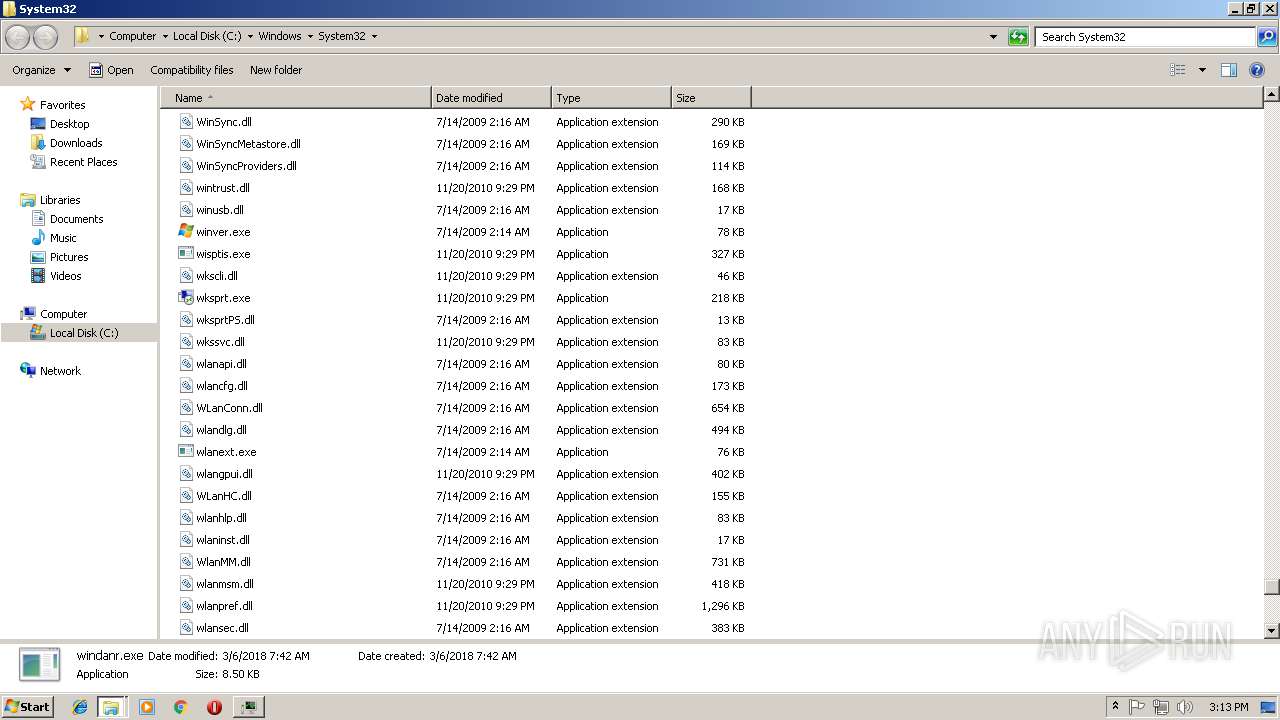The height and width of the screenshot is (720, 1280).
Task: Sort by the Name column header
Action: 296,98
